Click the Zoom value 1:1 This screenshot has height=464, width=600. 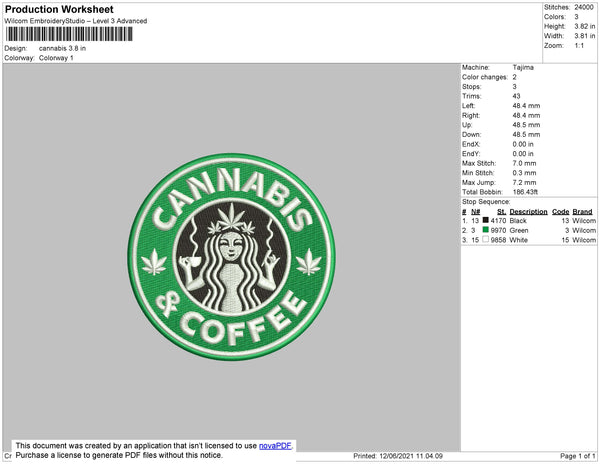click(579, 46)
